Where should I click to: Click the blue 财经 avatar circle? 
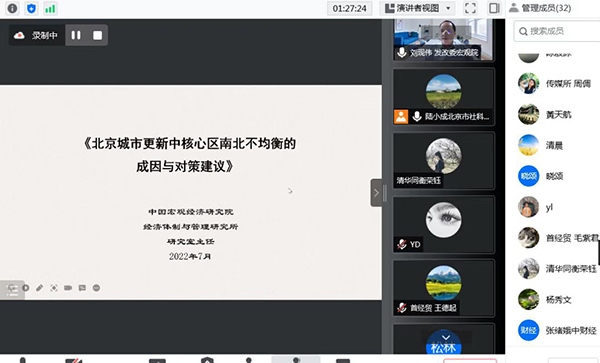pos(528,330)
